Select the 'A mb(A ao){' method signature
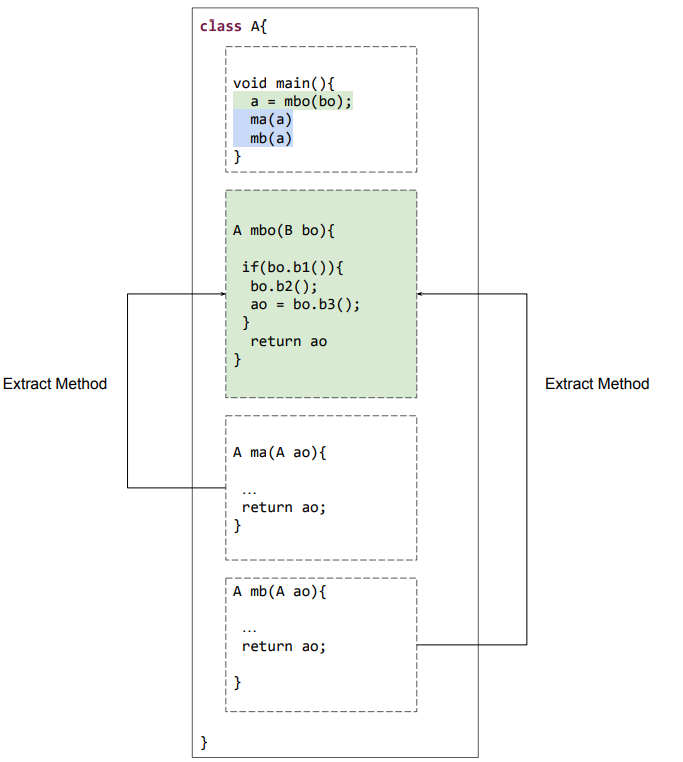Screen dimensions: 683x762 coord(280,591)
